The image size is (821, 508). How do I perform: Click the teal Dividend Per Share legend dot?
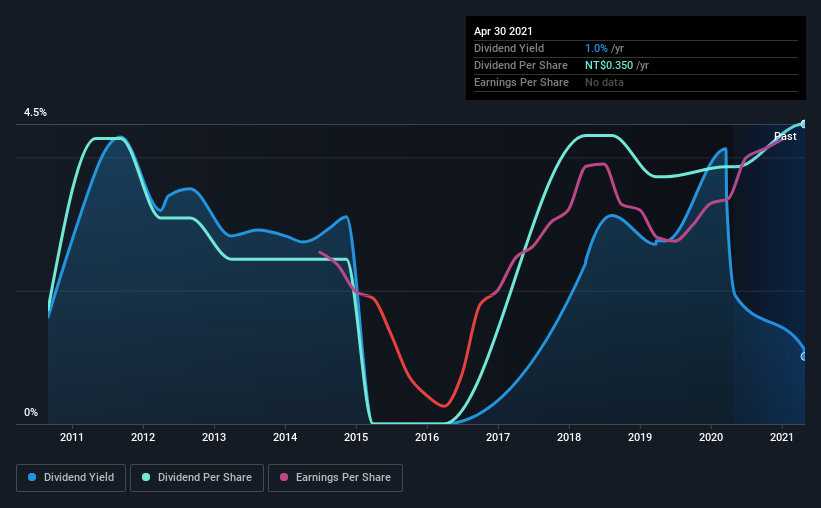(146, 477)
